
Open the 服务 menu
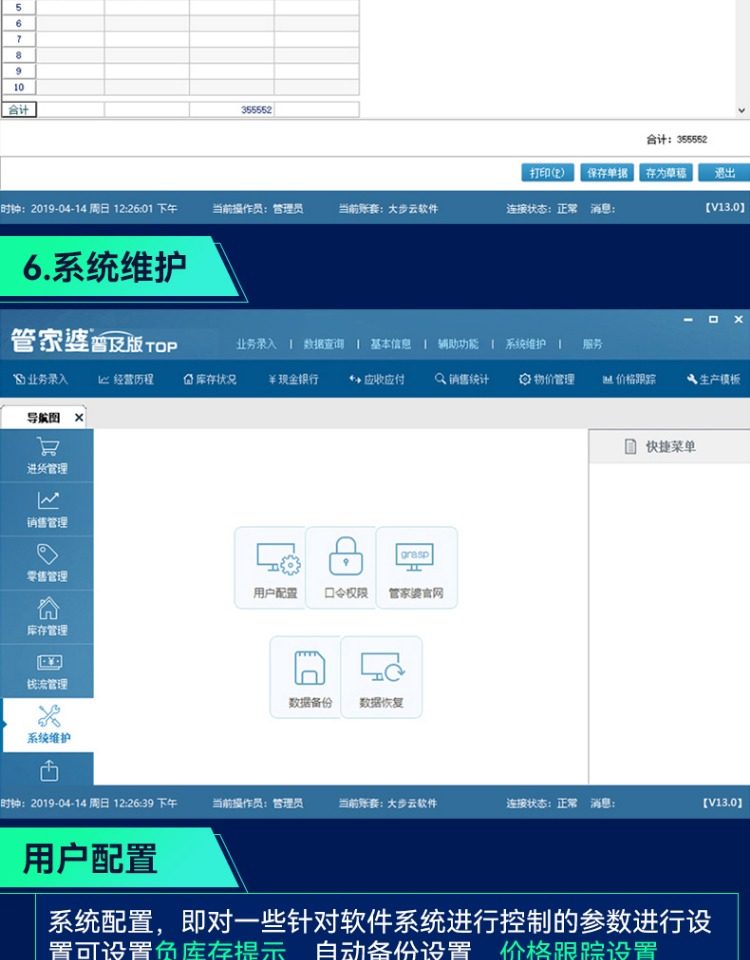click(x=592, y=344)
